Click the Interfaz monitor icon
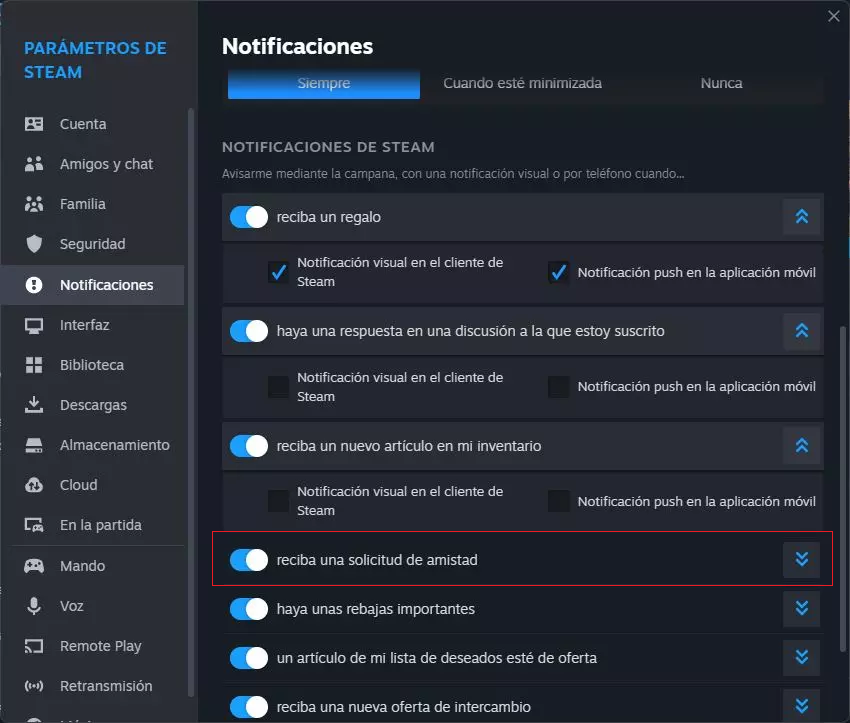This screenshot has width=850, height=723. point(34,325)
